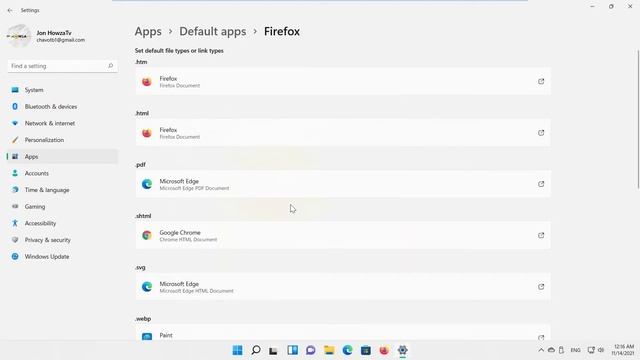
Task: Open Bluetooth & devices category
Action: [x=62, y=107]
